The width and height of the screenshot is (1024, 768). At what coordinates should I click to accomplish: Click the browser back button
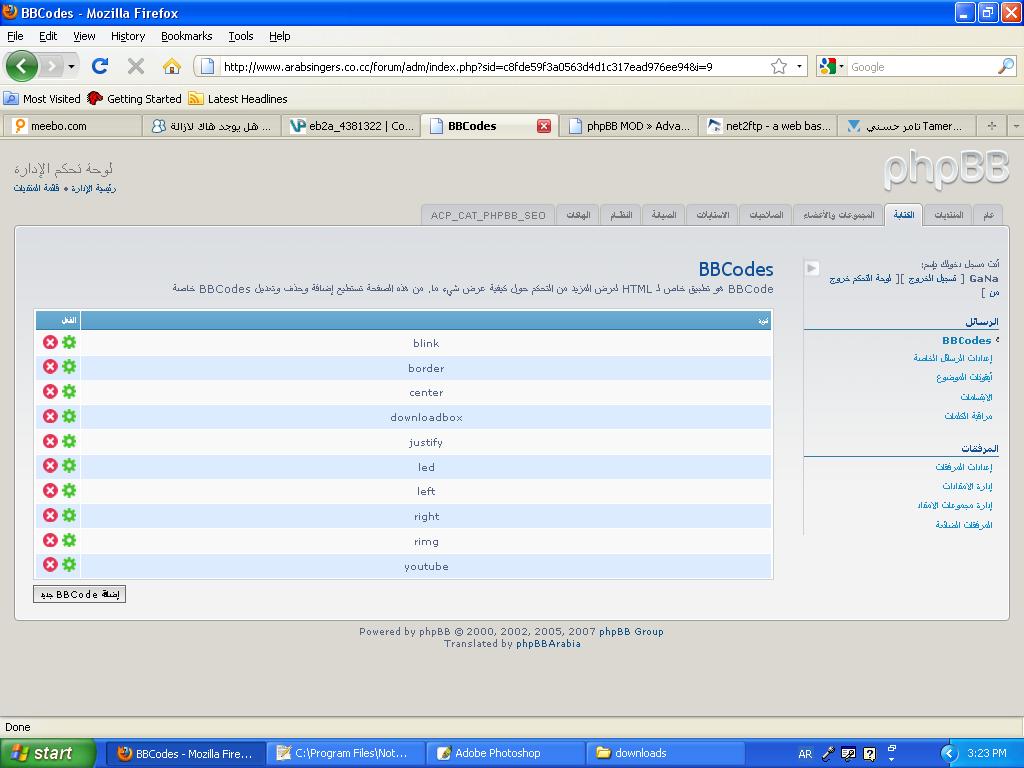click(22, 66)
